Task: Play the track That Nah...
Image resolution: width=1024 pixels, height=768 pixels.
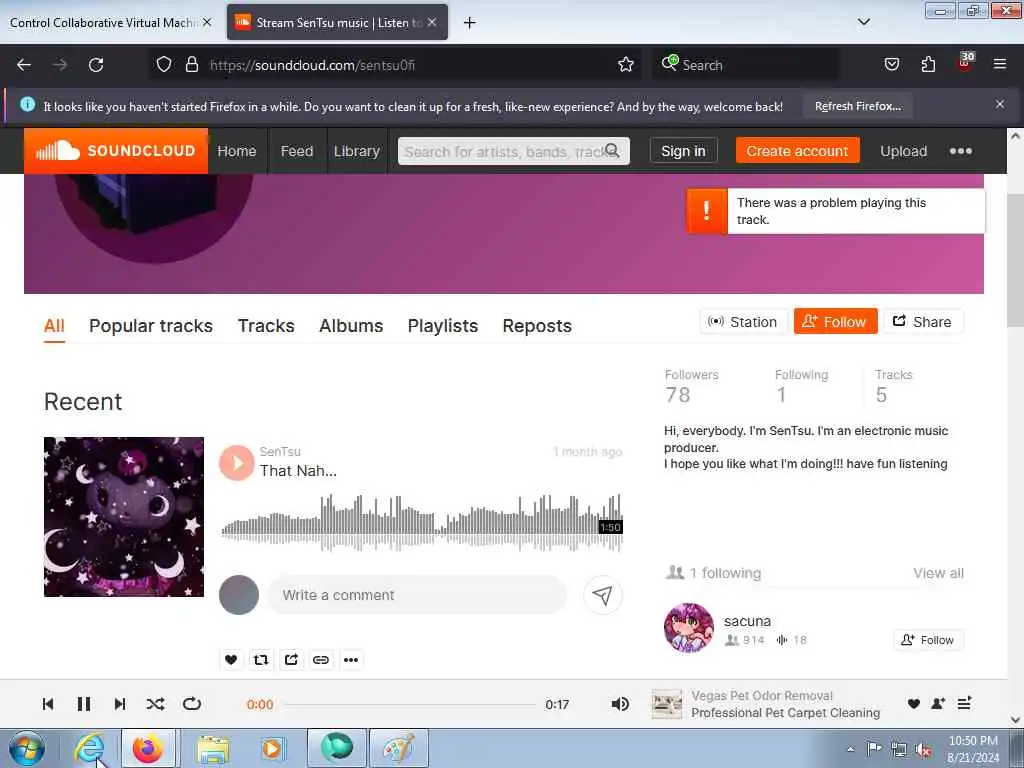Action: pyautogui.click(x=236, y=462)
